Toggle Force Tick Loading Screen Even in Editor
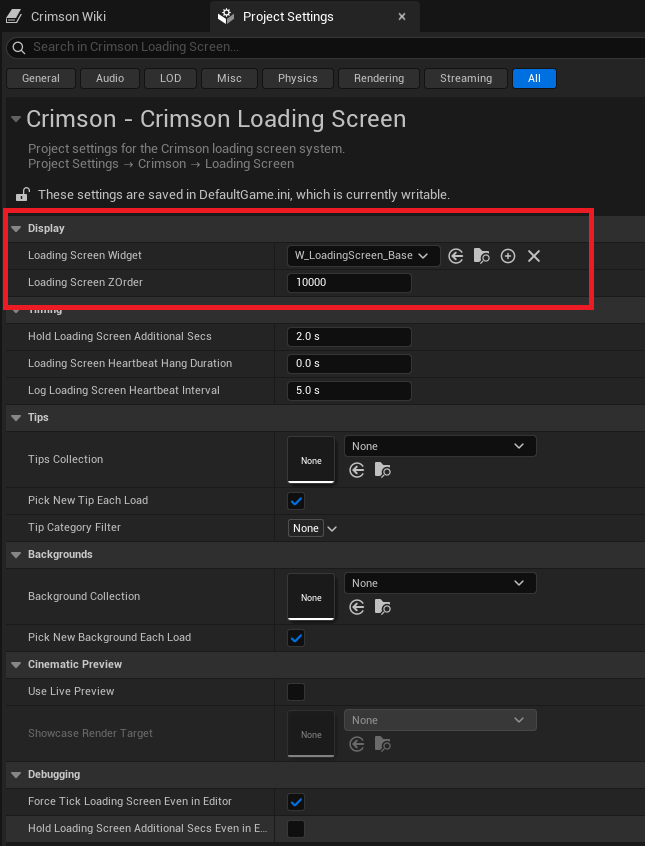 tap(296, 802)
